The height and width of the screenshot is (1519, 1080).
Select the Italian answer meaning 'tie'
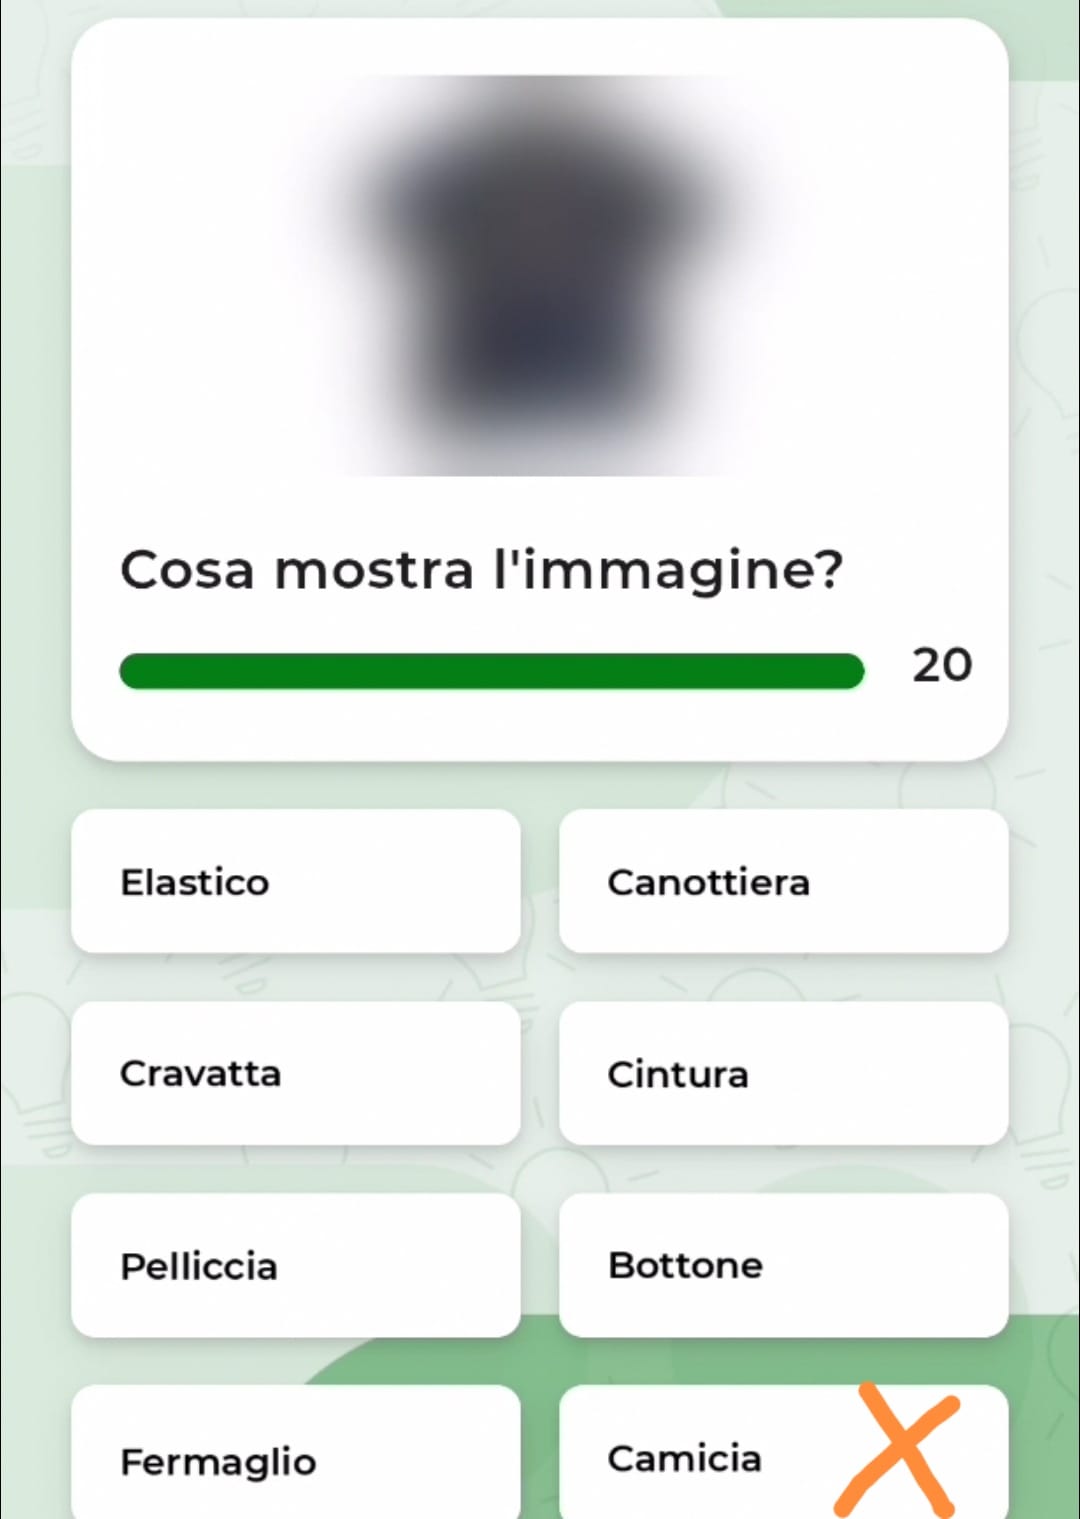[295, 1073]
